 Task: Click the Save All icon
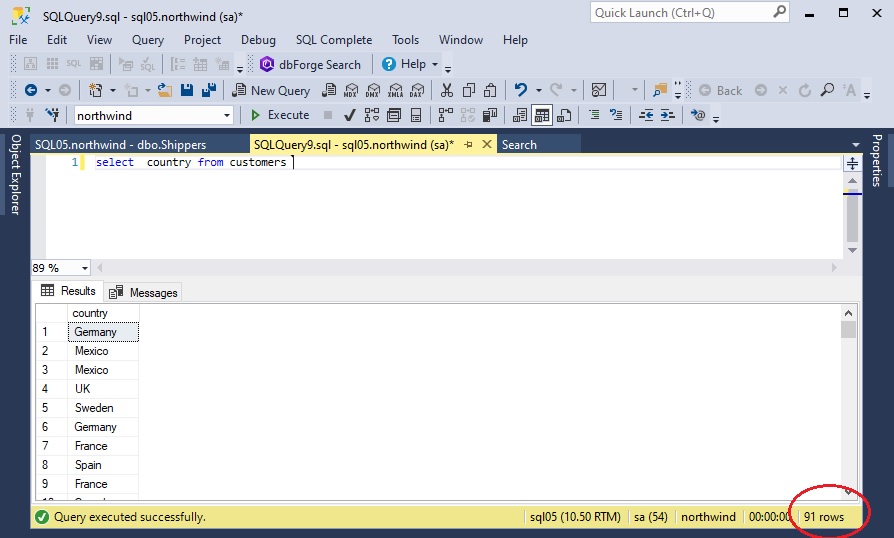(209, 90)
